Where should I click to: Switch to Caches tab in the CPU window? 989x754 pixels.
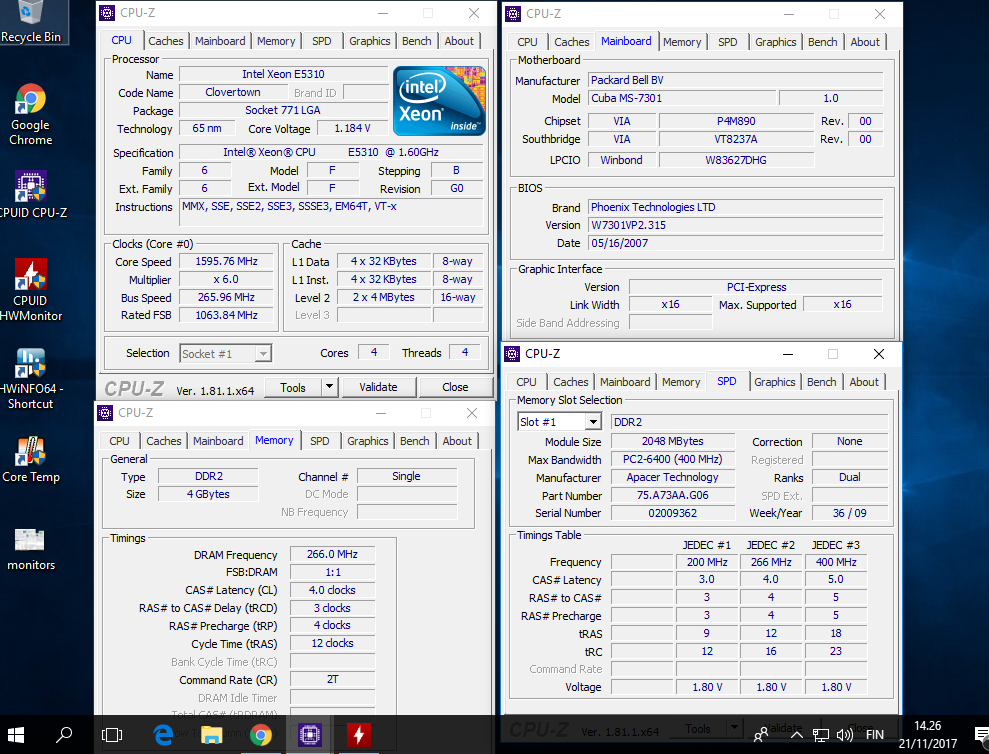(x=166, y=41)
